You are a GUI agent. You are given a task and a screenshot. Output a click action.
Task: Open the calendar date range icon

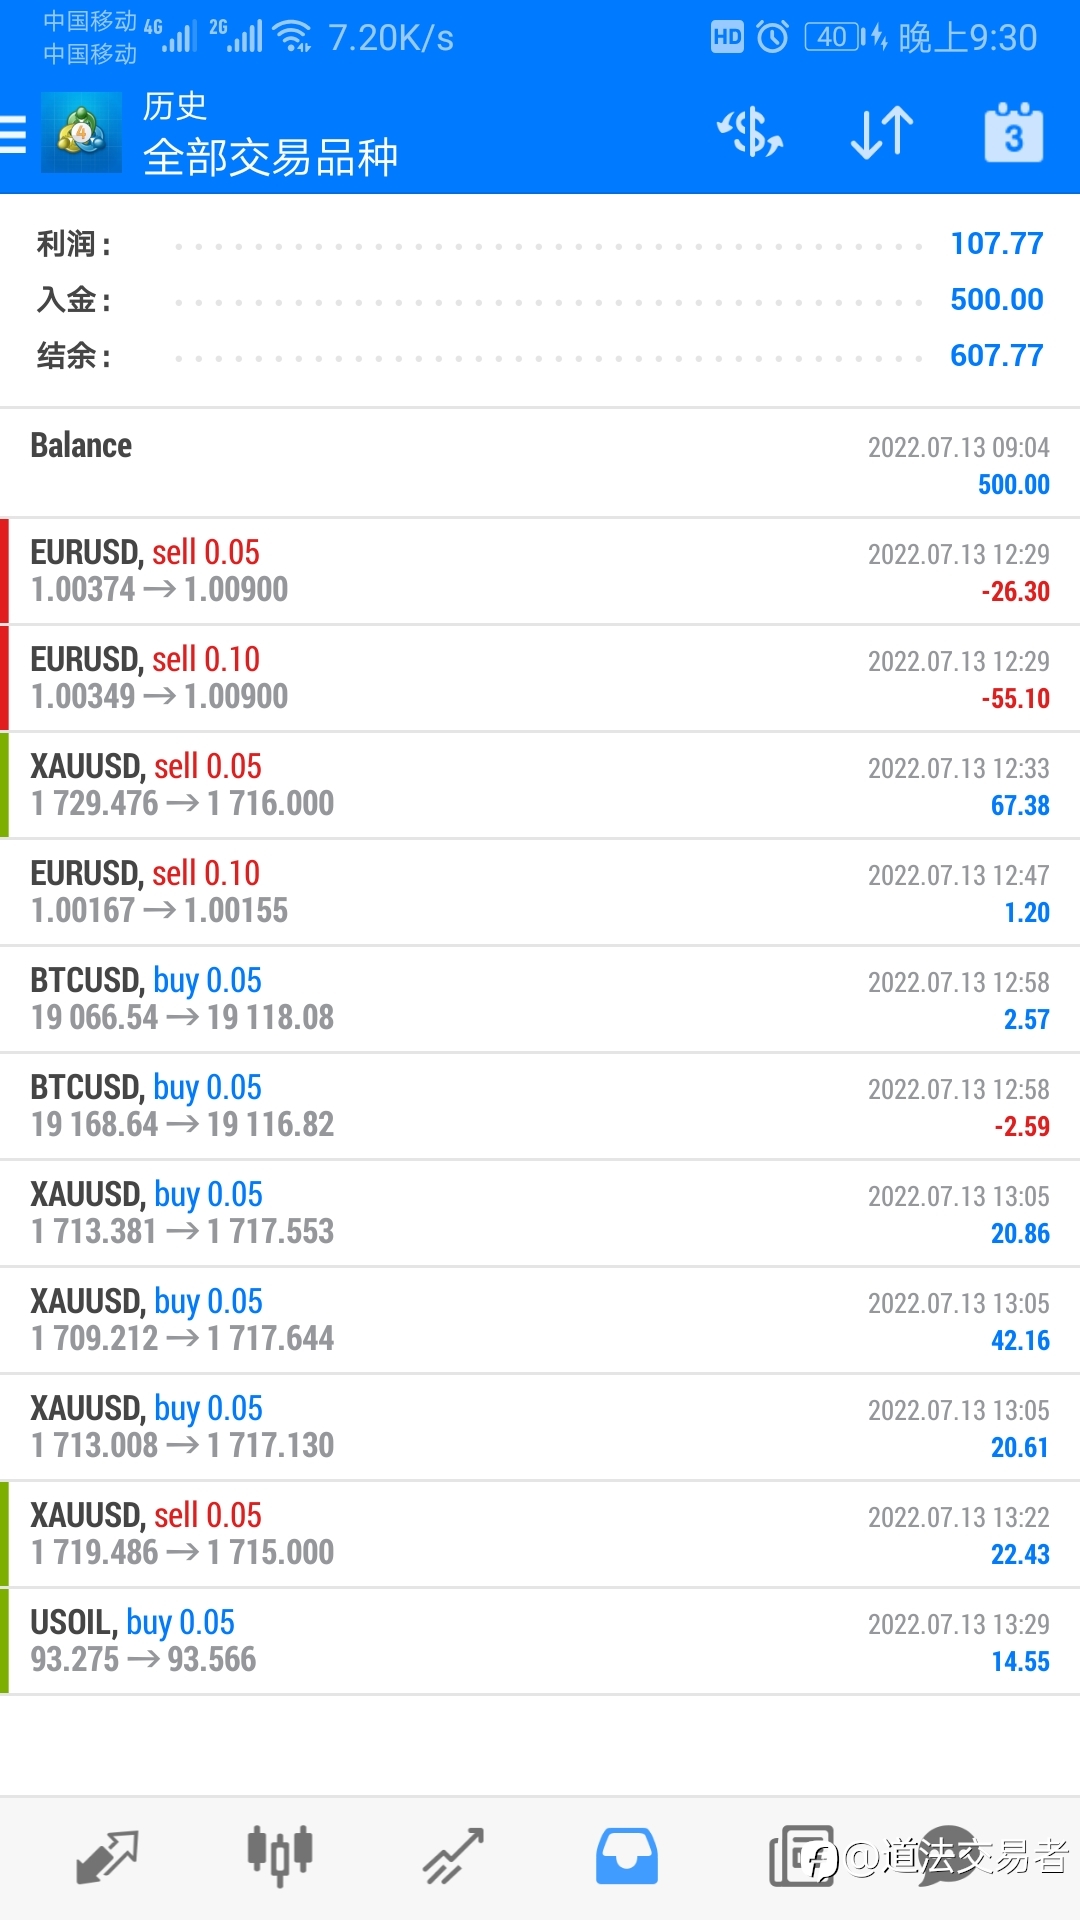coord(1014,132)
